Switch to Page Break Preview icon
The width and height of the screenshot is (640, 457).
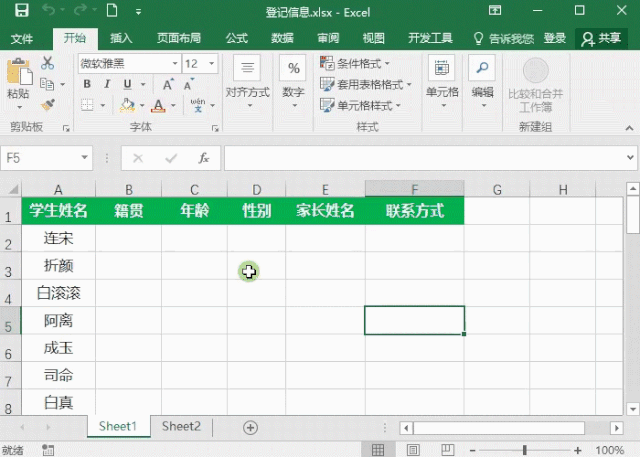click(447, 450)
